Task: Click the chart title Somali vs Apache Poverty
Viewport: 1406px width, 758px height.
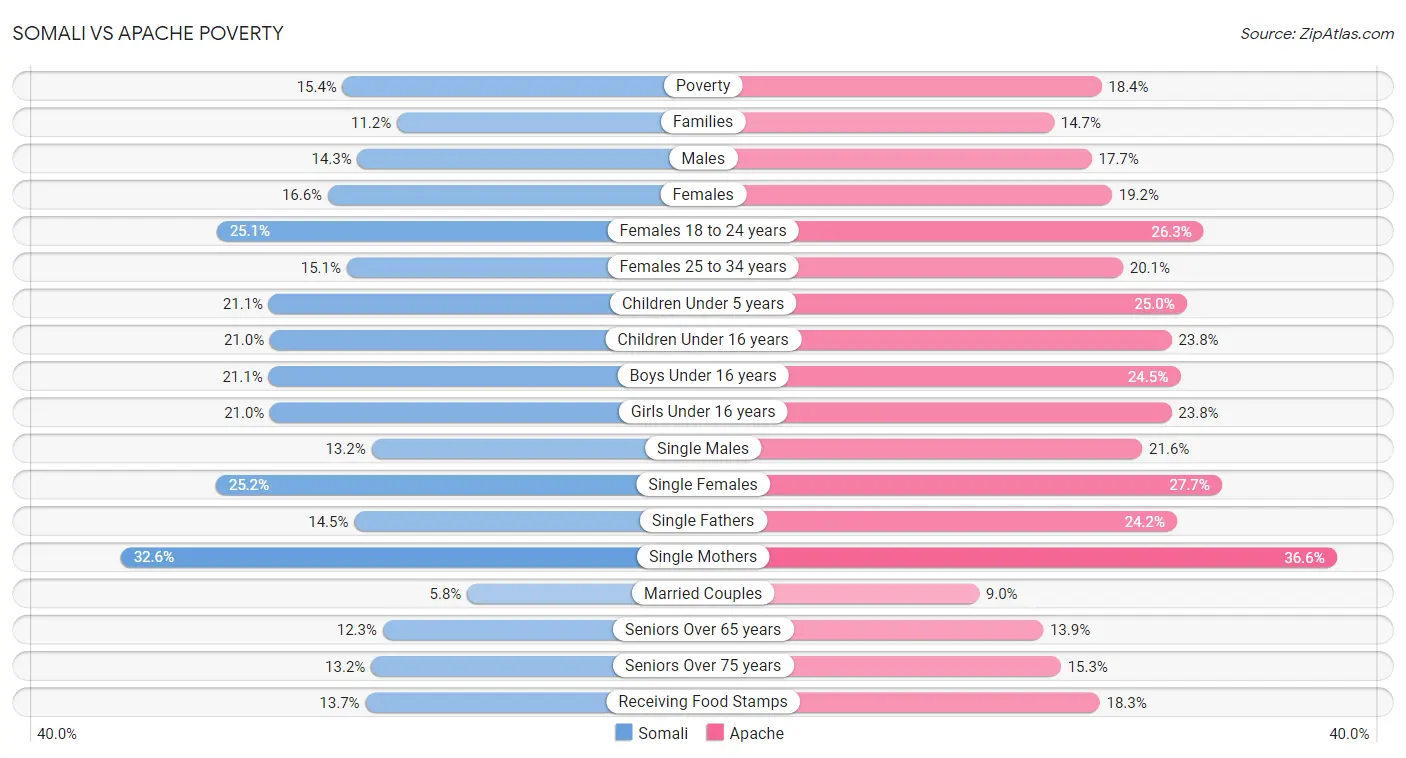Action: (148, 33)
